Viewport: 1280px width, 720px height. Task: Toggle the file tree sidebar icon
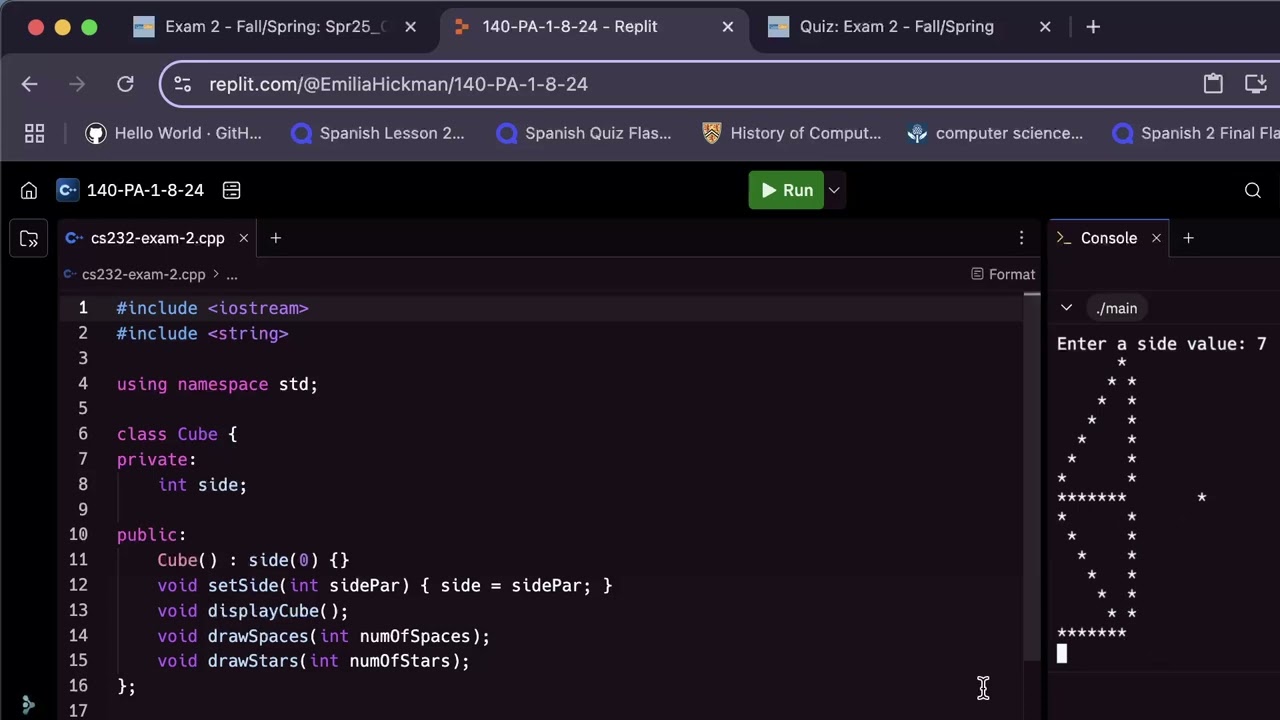[29, 238]
